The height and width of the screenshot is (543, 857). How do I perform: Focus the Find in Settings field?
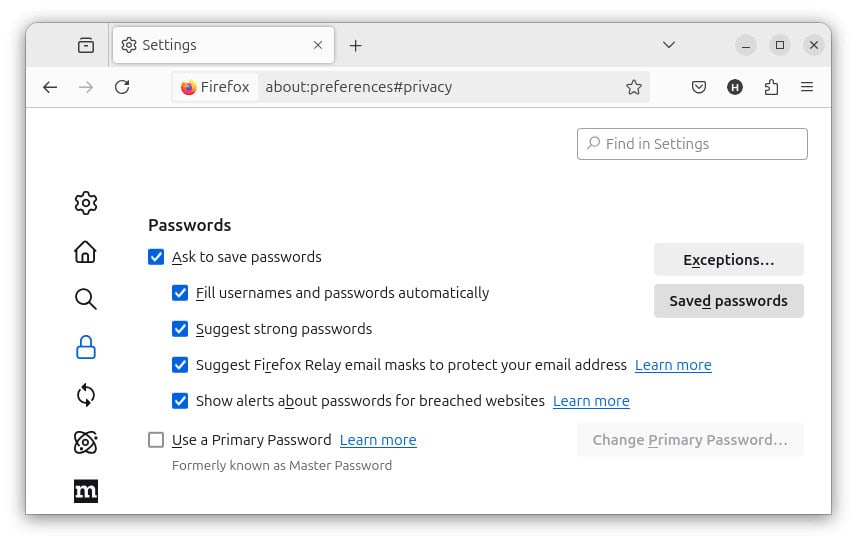700,144
